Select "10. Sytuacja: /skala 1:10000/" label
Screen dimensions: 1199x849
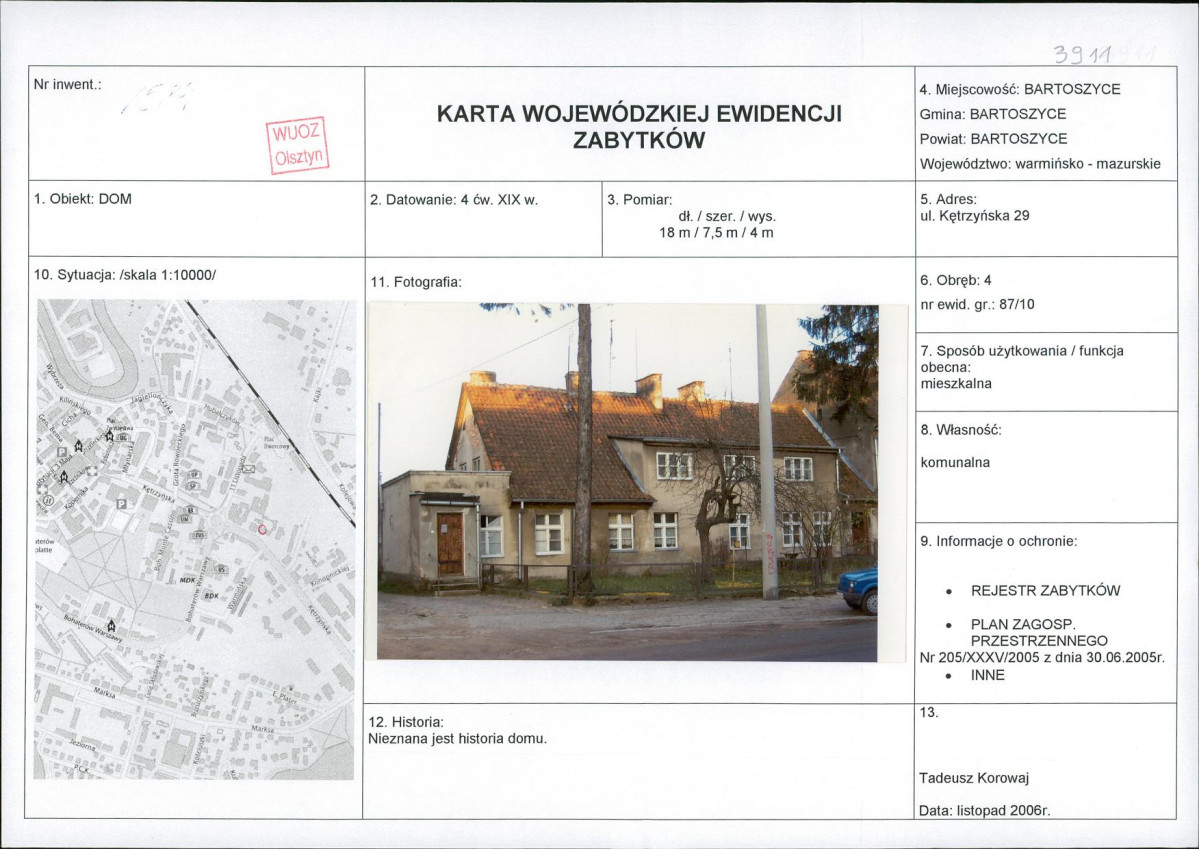click(125, 275)
